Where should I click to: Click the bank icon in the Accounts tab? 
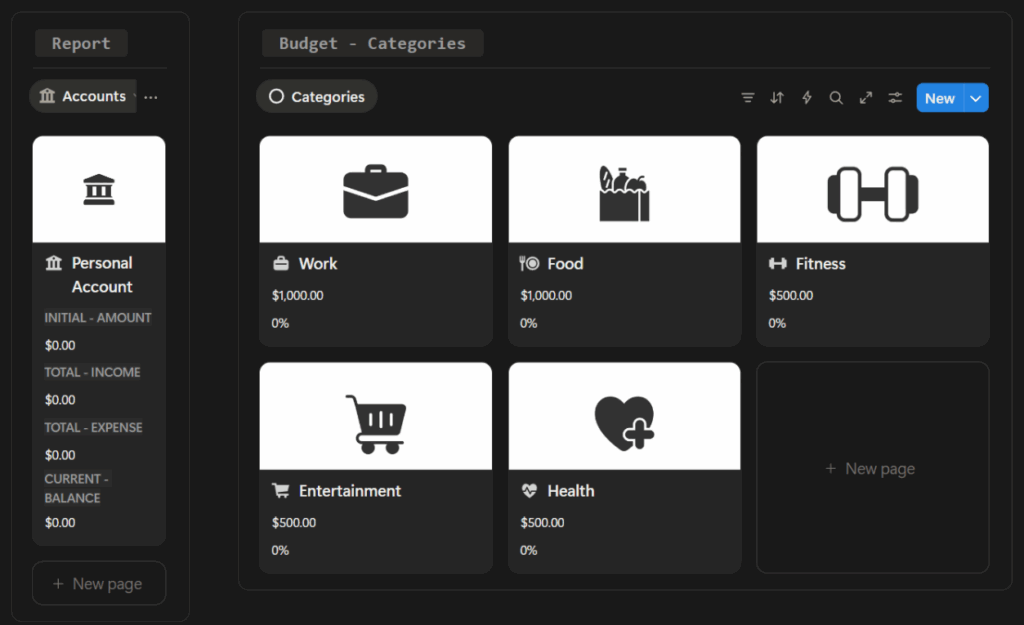[47, 96]
